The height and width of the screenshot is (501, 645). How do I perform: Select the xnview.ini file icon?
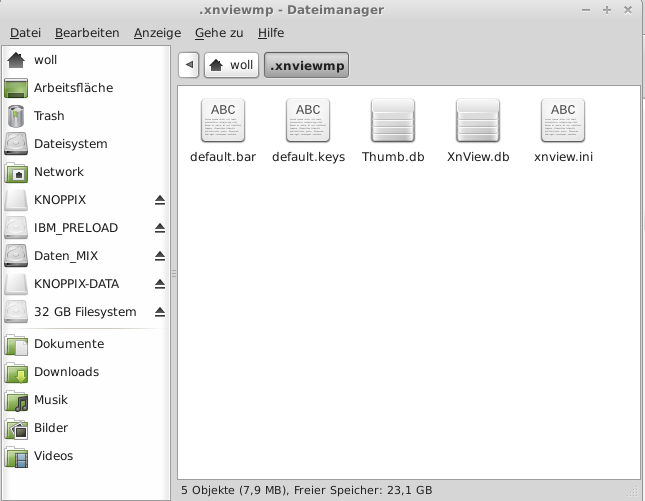pyautogui.click(x=563, y=121)
